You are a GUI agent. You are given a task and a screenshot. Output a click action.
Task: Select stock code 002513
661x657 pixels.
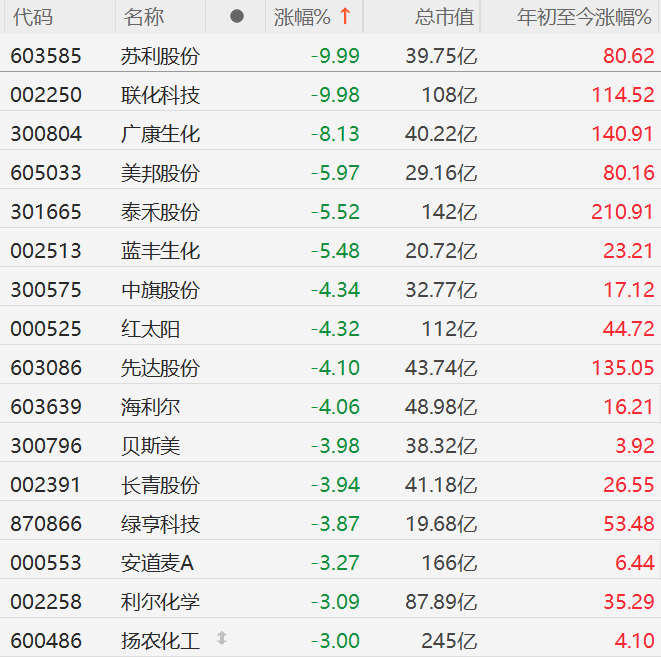pyautogui.click(x=46, y=251)
